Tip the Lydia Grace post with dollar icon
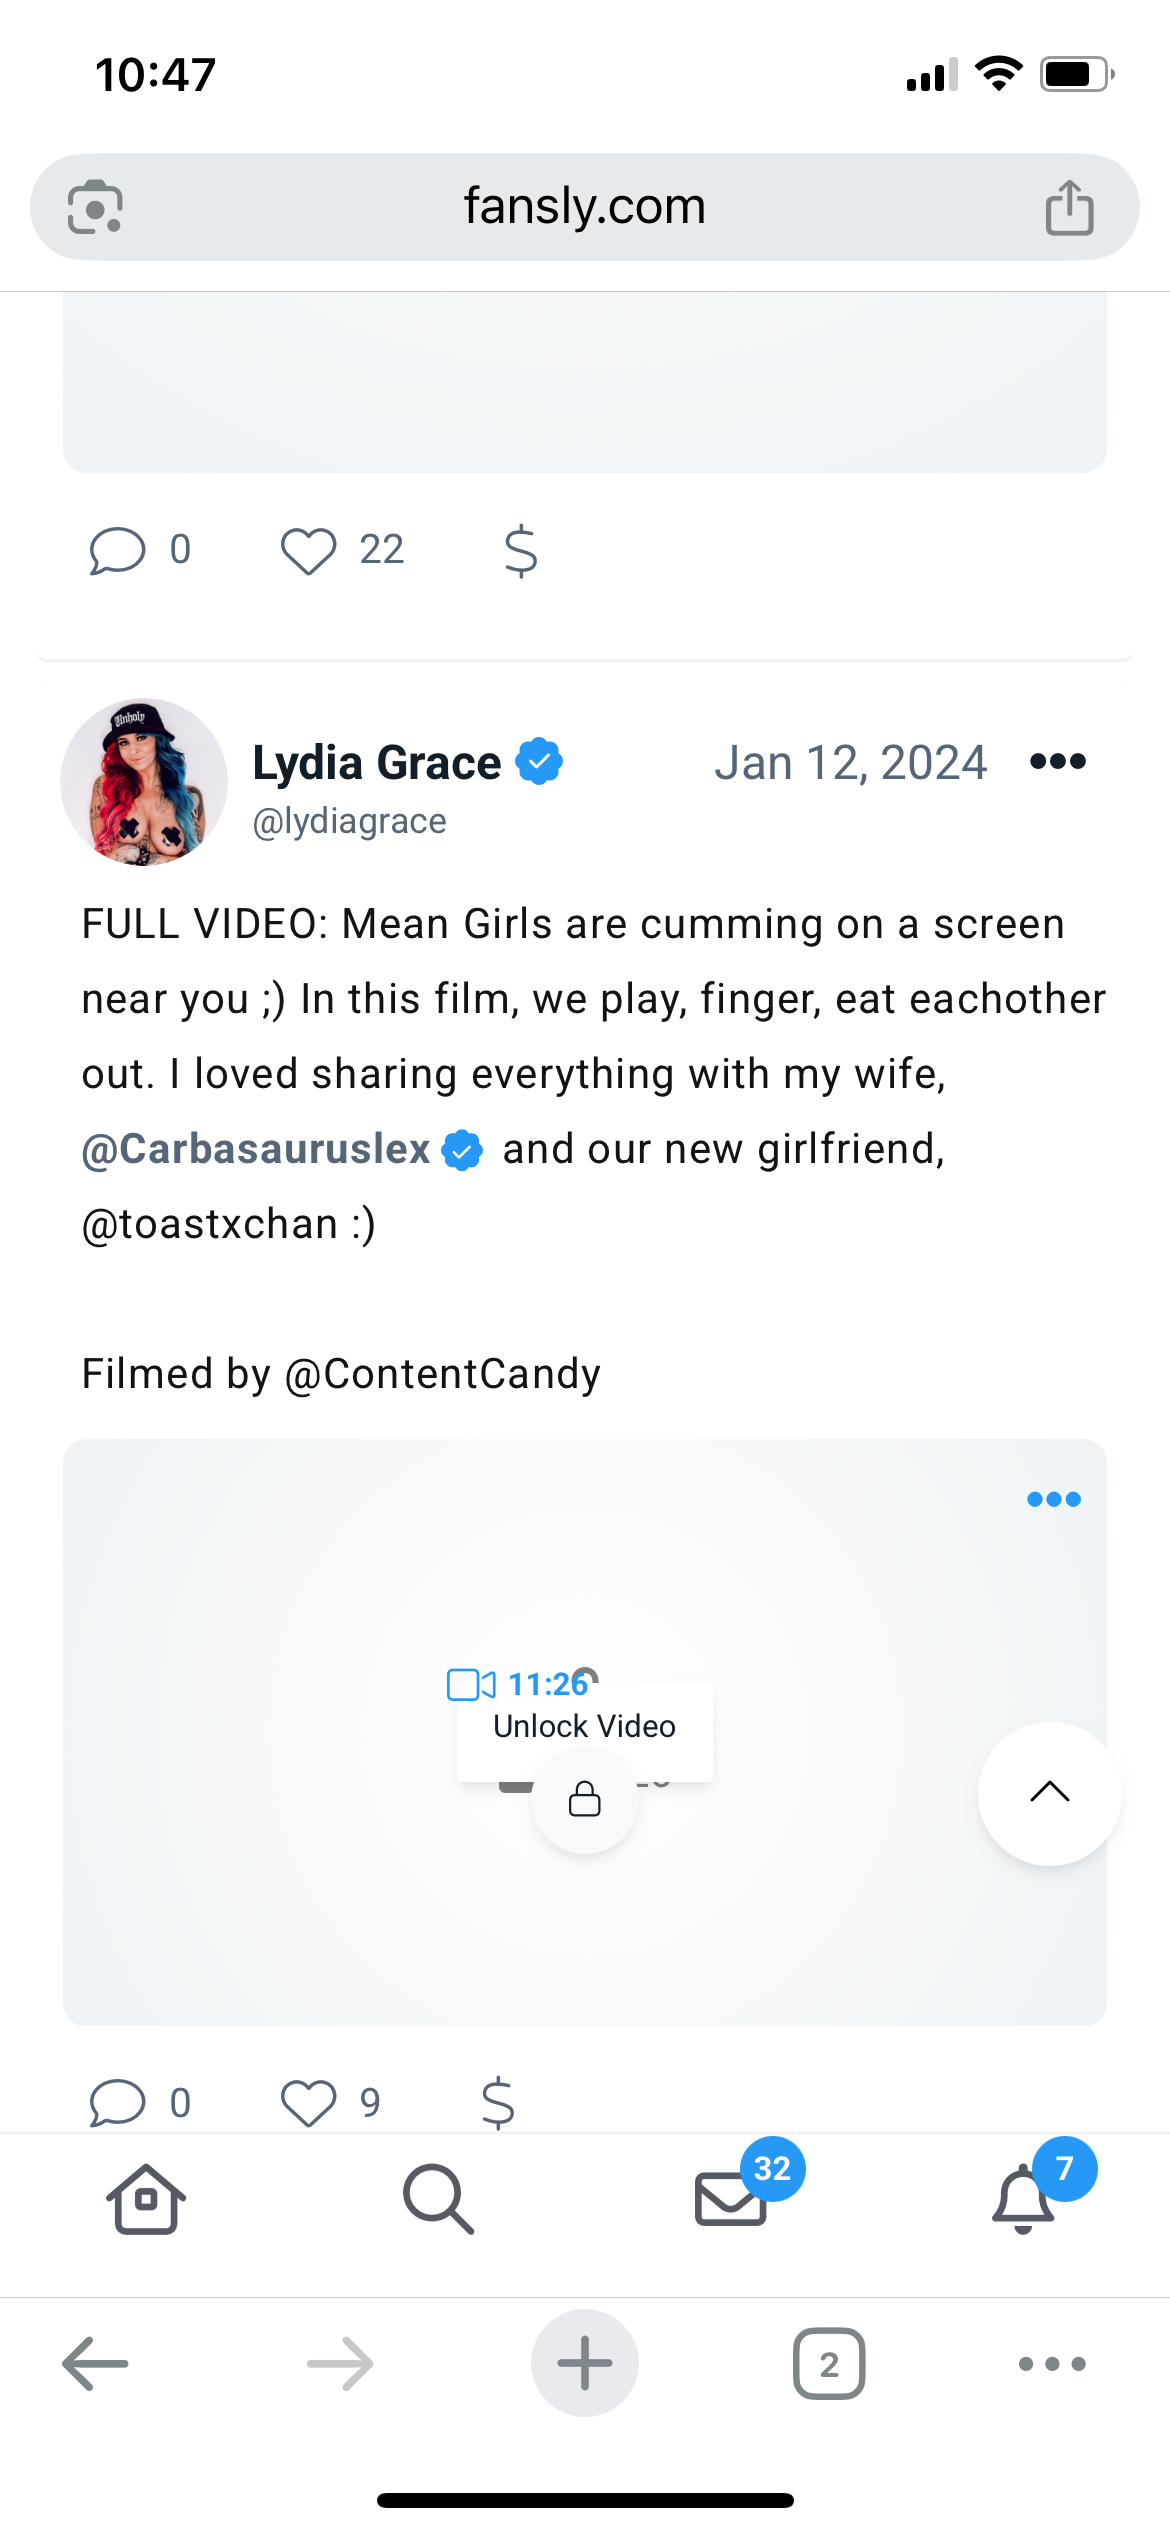Screen dimensions: 1170x2532 pos(498,2102)
